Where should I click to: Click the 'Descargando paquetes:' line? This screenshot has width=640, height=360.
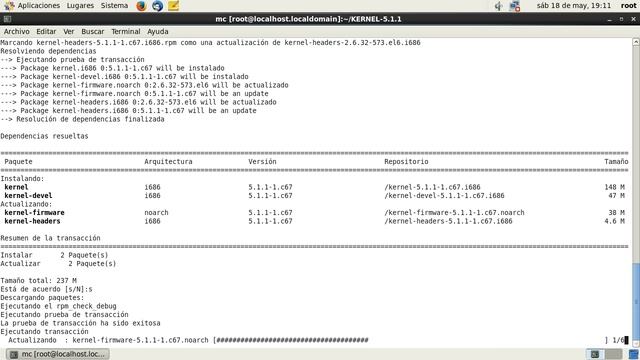coord(42,298)
